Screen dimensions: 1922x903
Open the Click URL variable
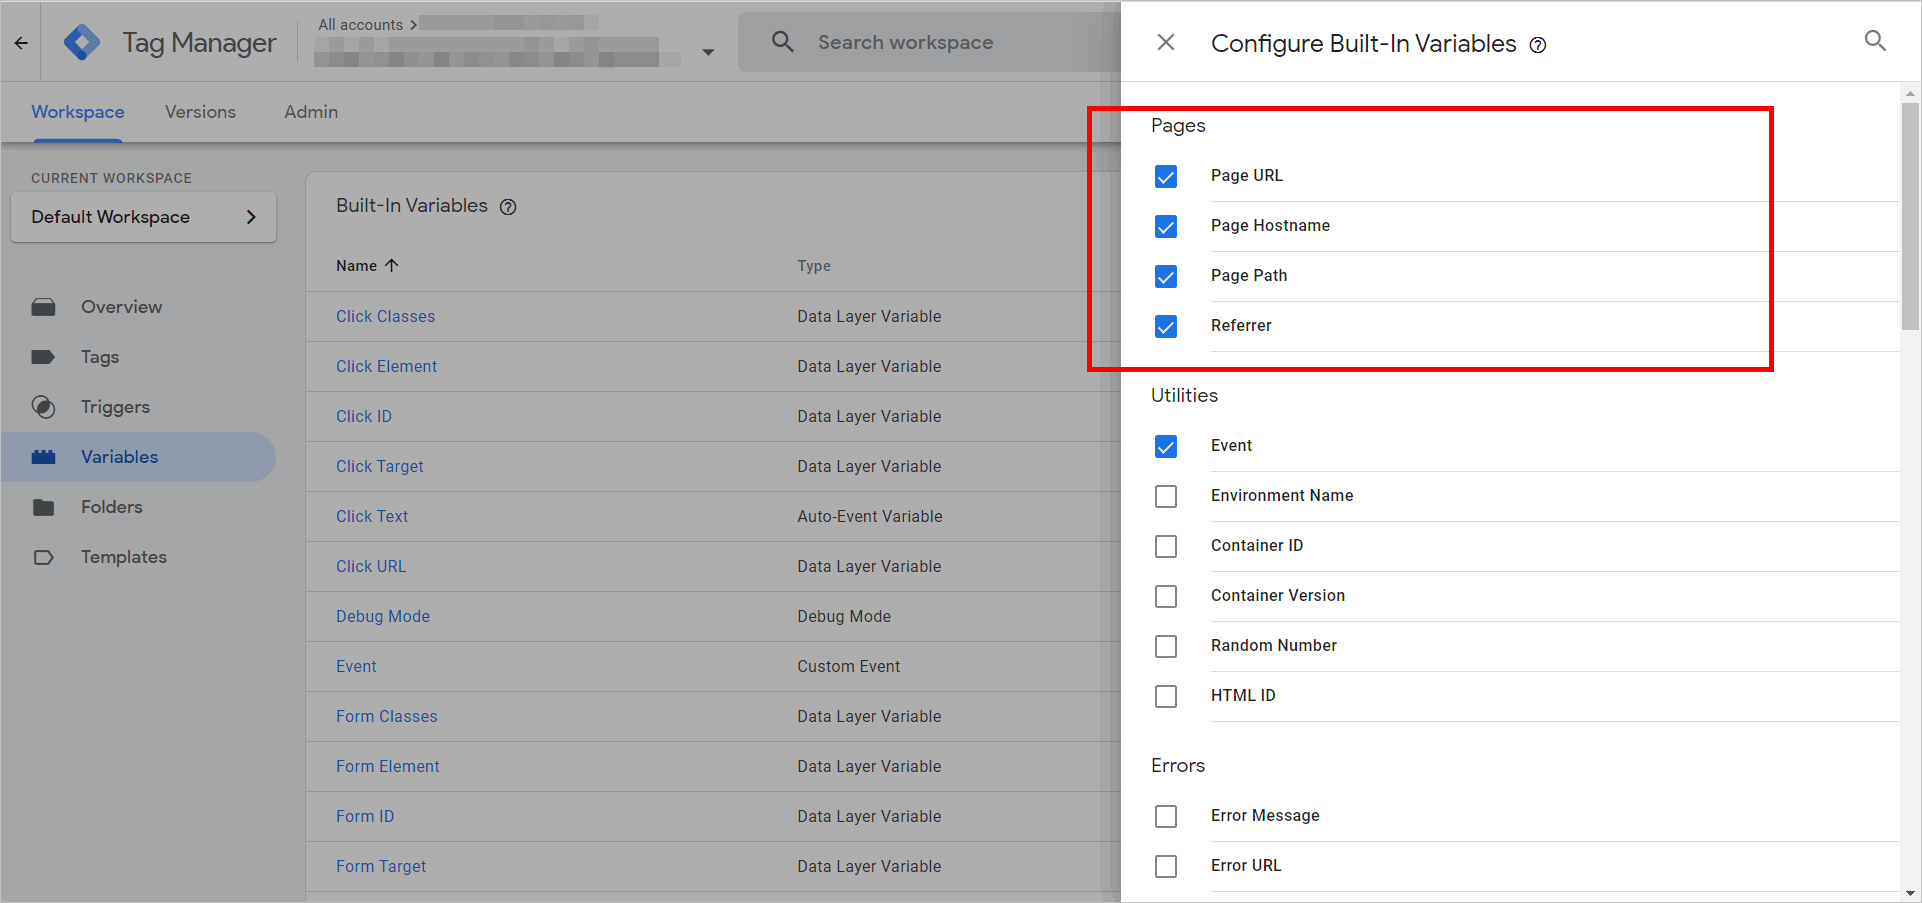pyautogui.click(x=371, y=566)
